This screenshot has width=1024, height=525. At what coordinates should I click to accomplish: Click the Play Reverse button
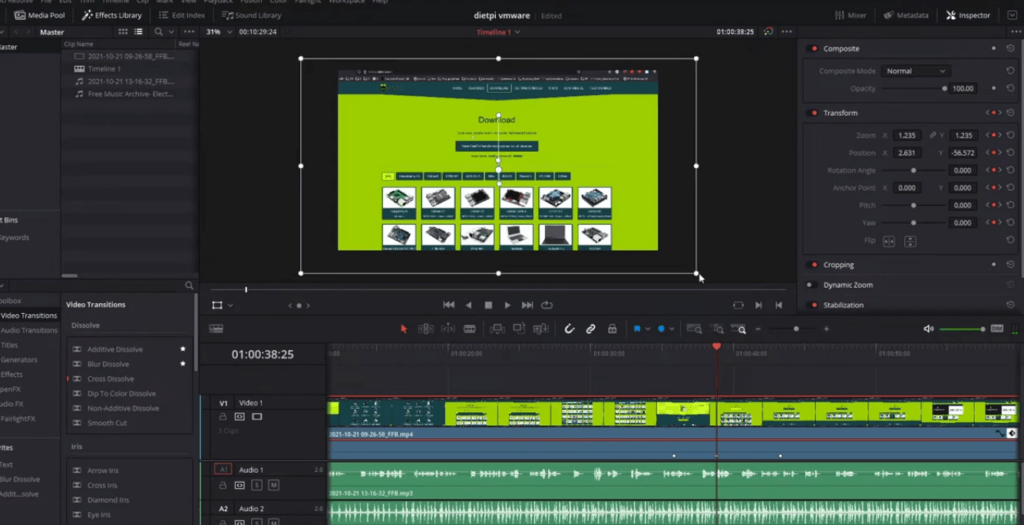468,305
